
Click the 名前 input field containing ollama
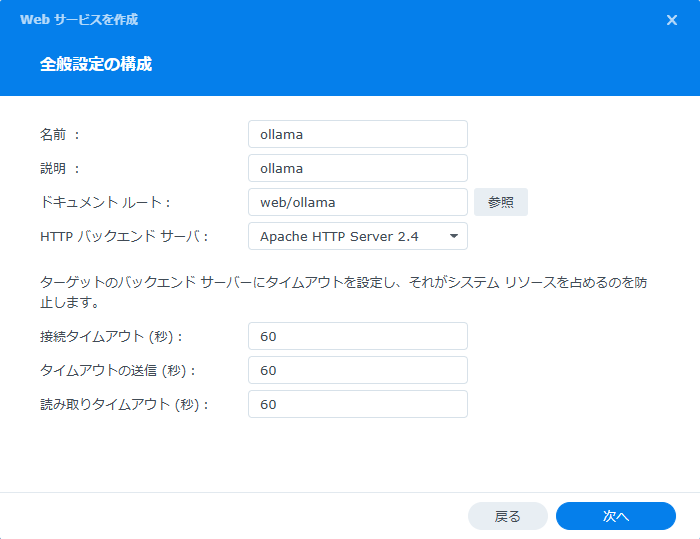[x=358, y=134]
